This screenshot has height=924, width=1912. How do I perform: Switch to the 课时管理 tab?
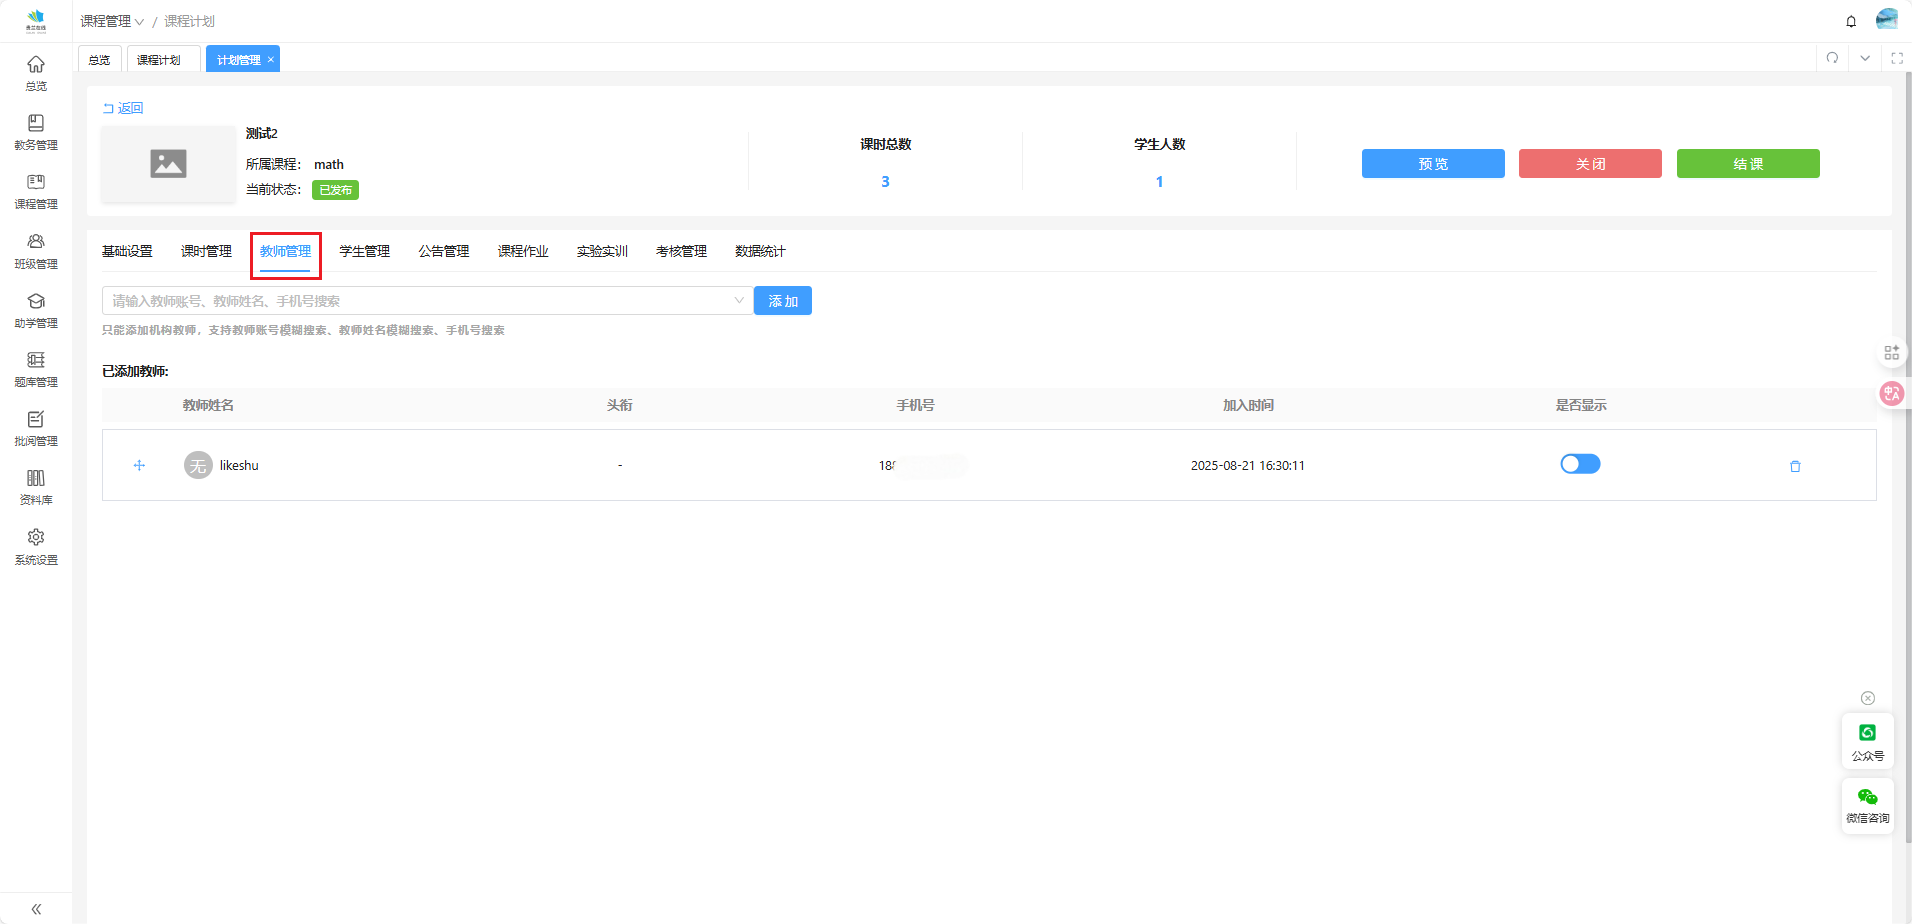pos(206,251)
